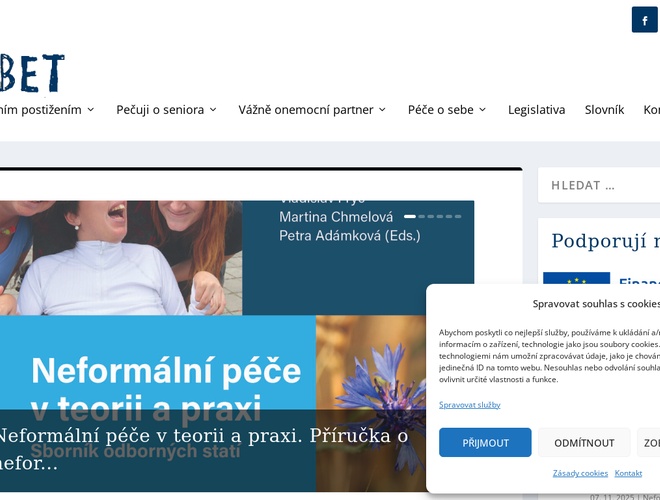
Task: Open the Legislativa menu item
Action: [536, 110]
